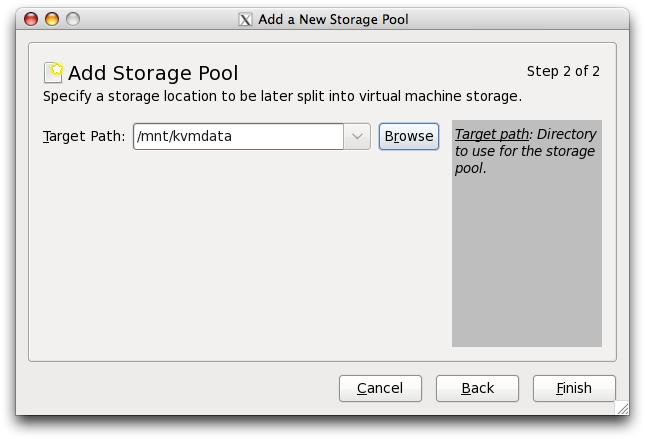Click the Add Storage Pool page icon
This screenshot has width=645, height=439.
tap(54, 72)
